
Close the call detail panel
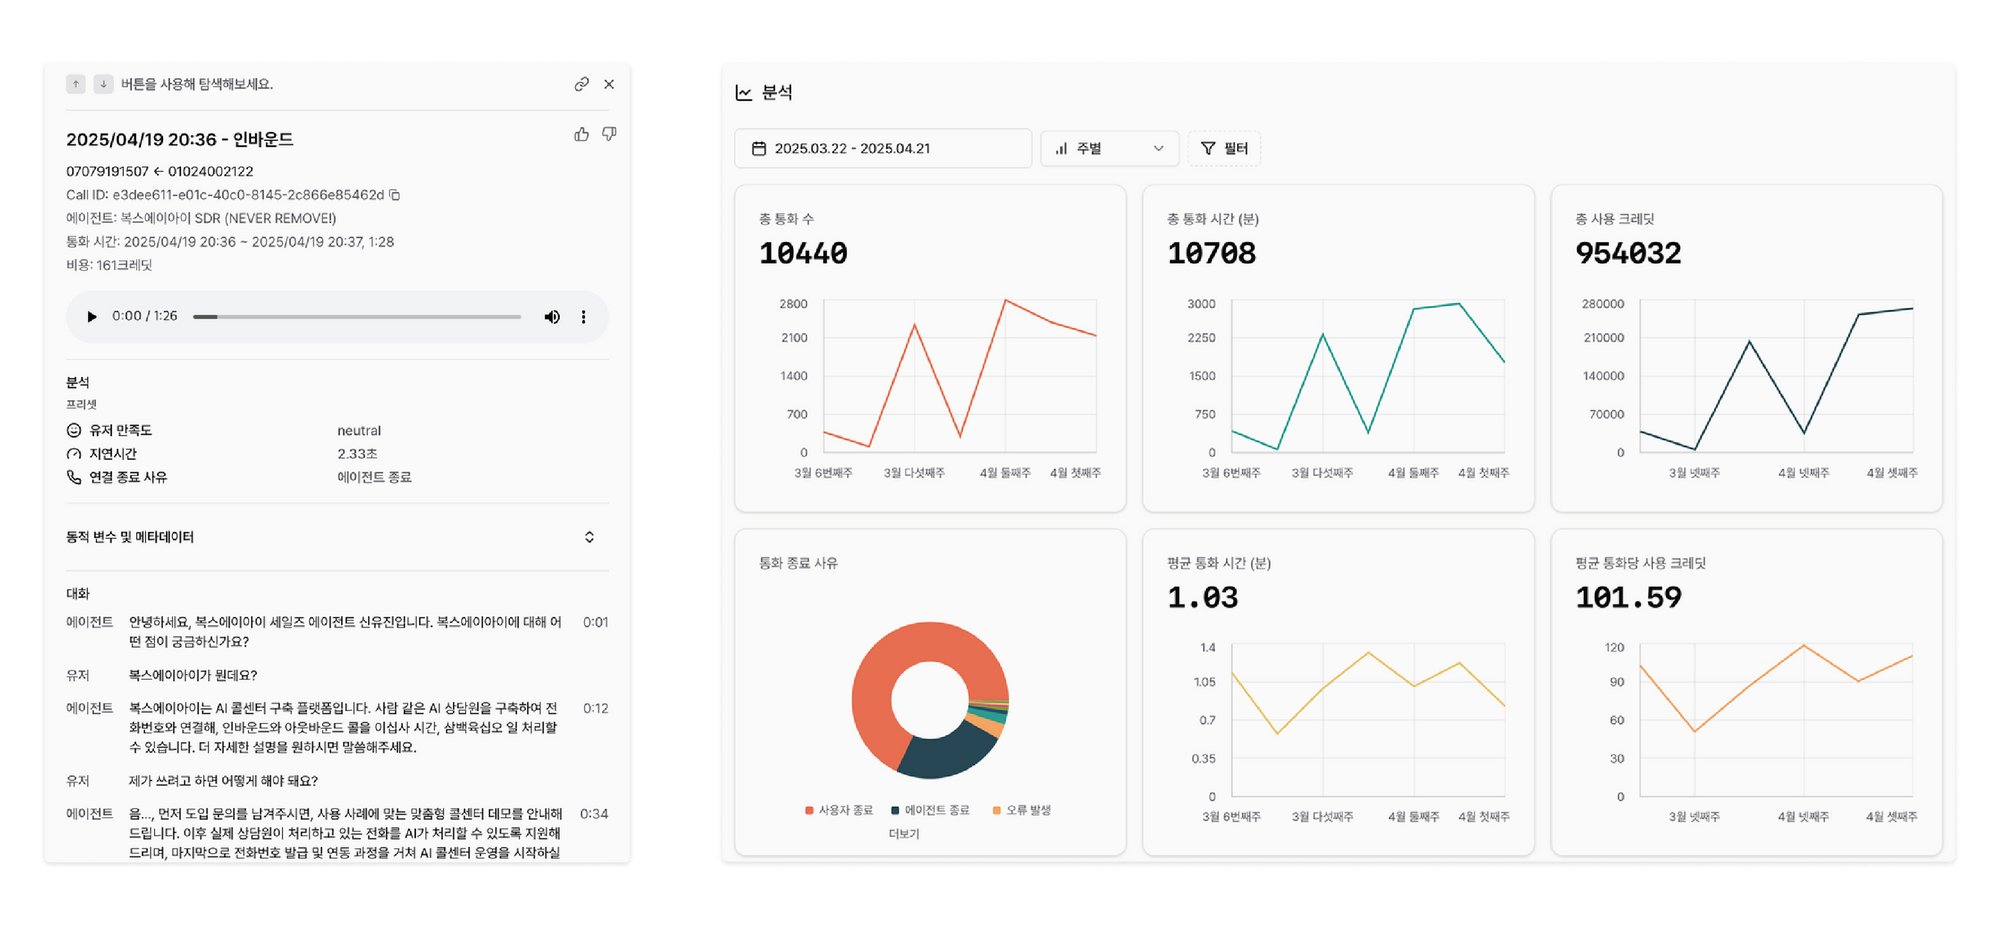pyautogui.click(x=609, y=84)
